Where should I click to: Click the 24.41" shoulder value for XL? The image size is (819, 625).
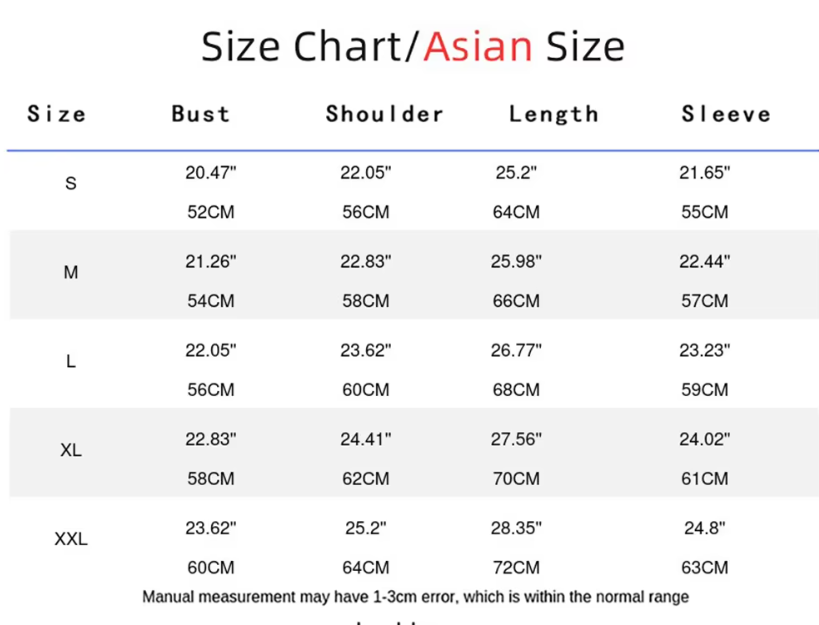(x=366, y=439)
